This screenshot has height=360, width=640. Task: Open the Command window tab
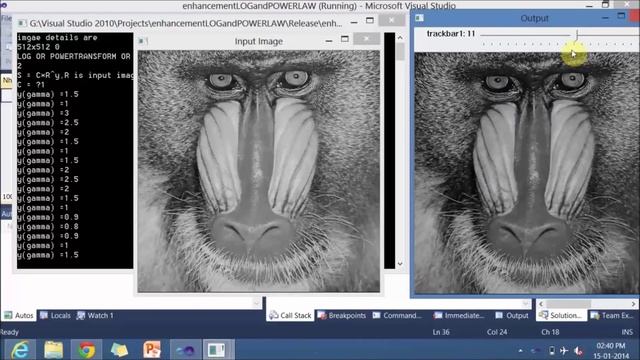pos(397,315)
